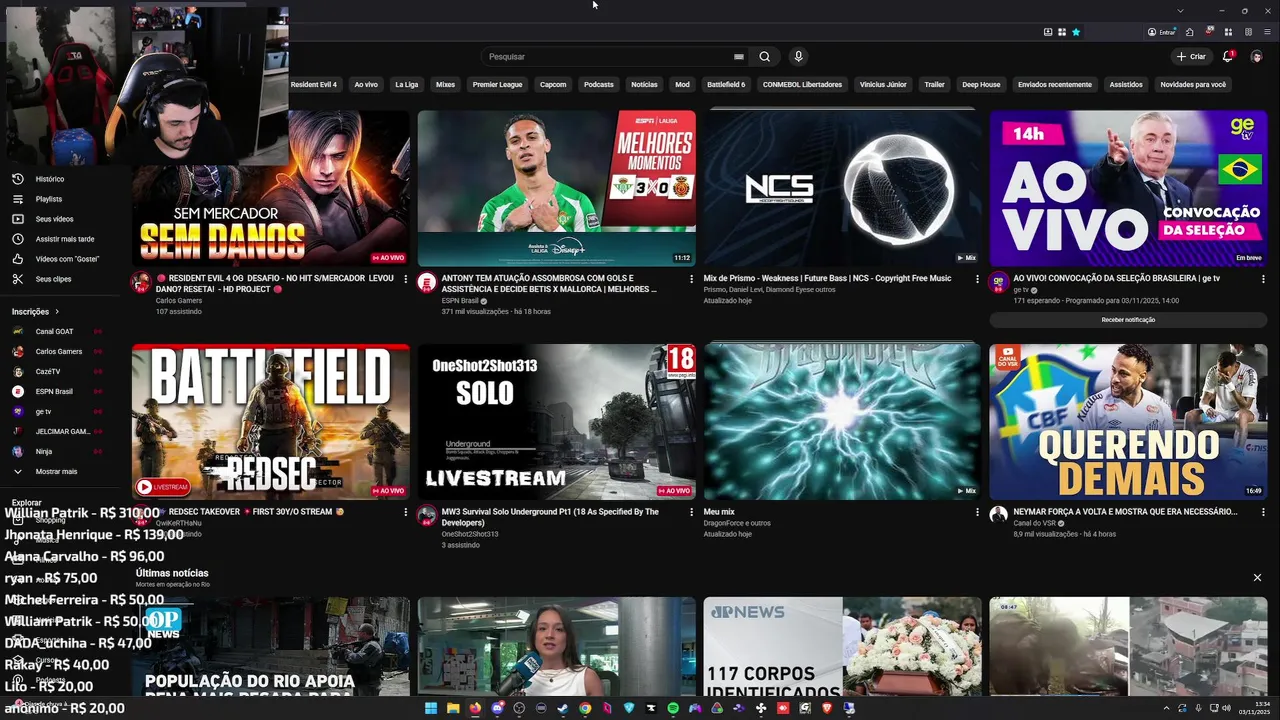Click the Criar button
Image resolution: width=1280 pixels, height=720 pixels.
pyautogui.click(x=1191, y=57)
